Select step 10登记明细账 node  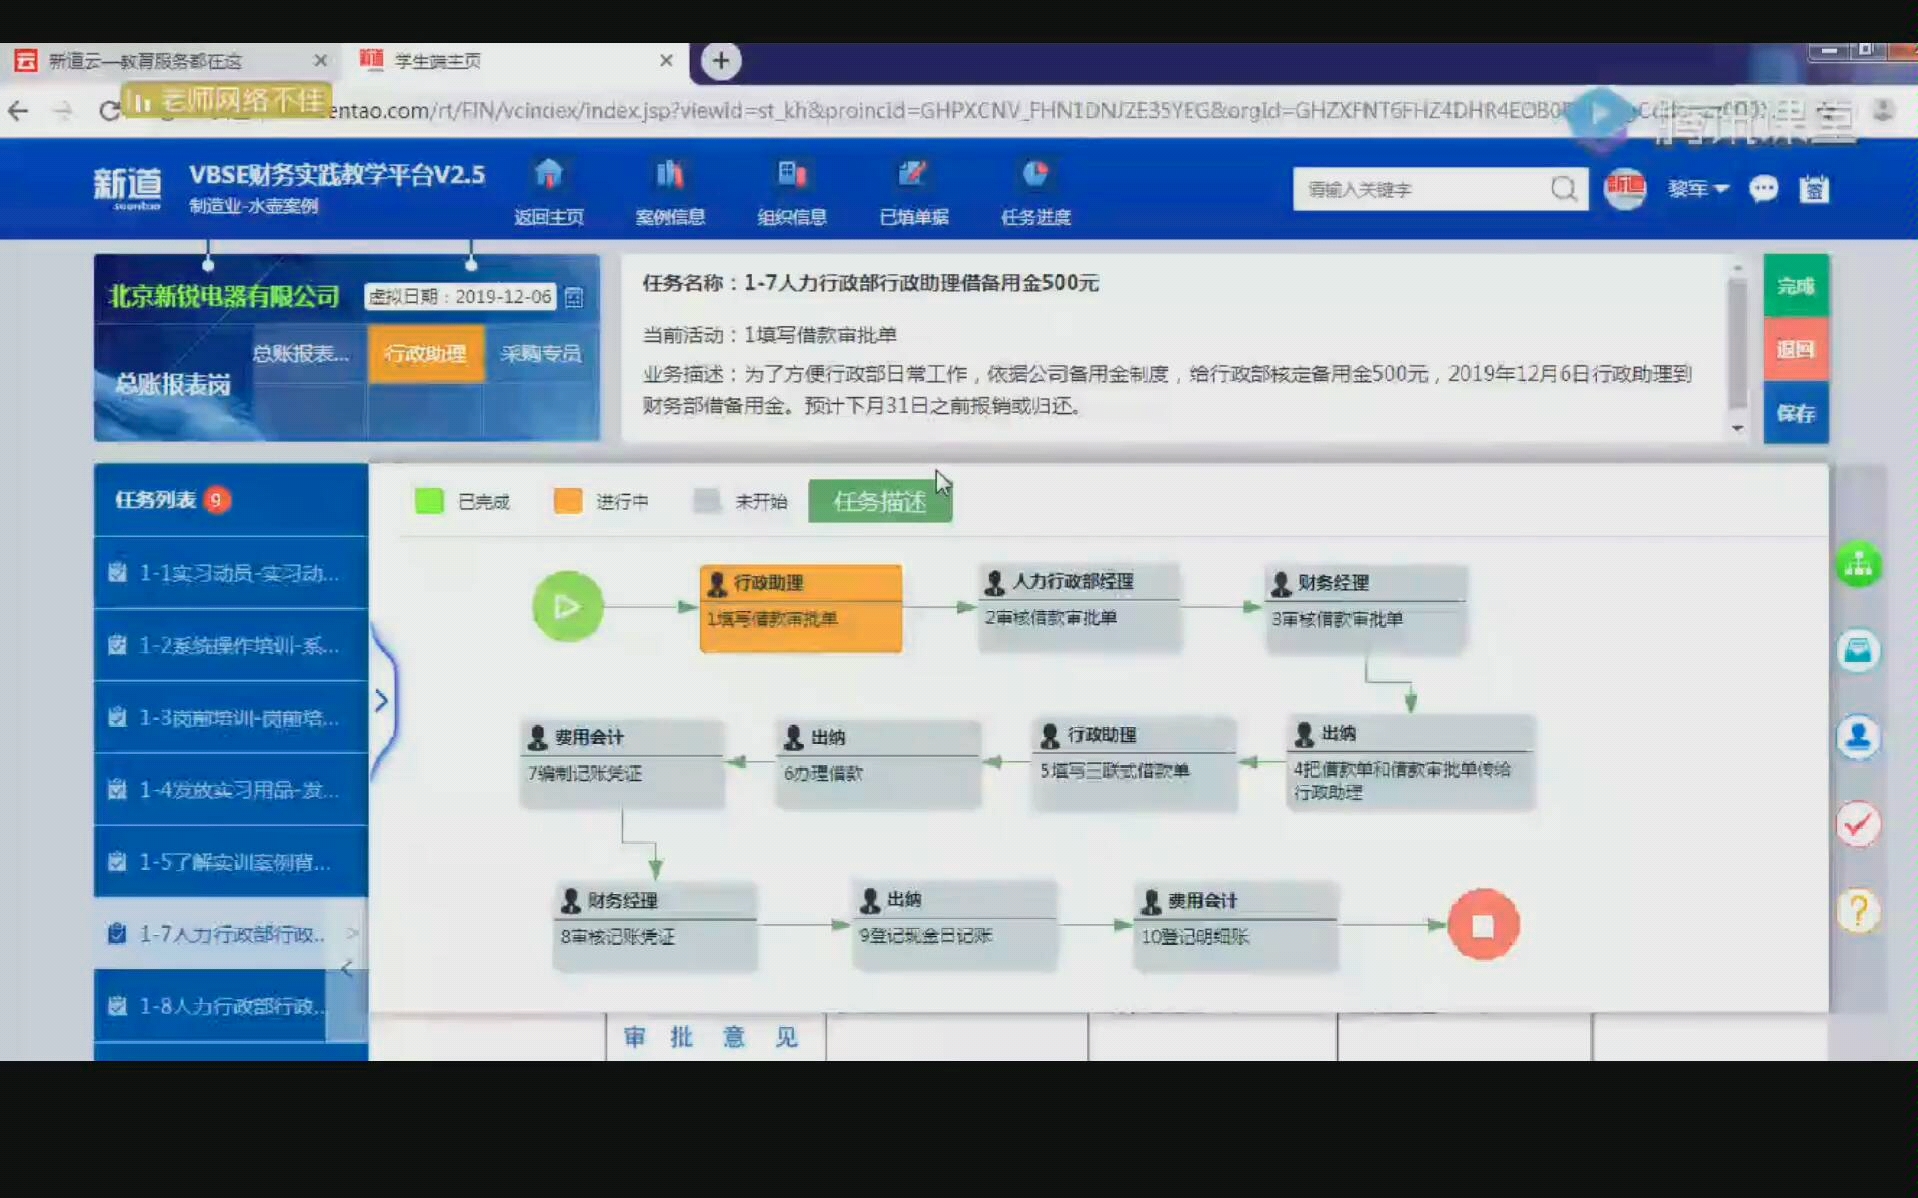(1236, 927)
